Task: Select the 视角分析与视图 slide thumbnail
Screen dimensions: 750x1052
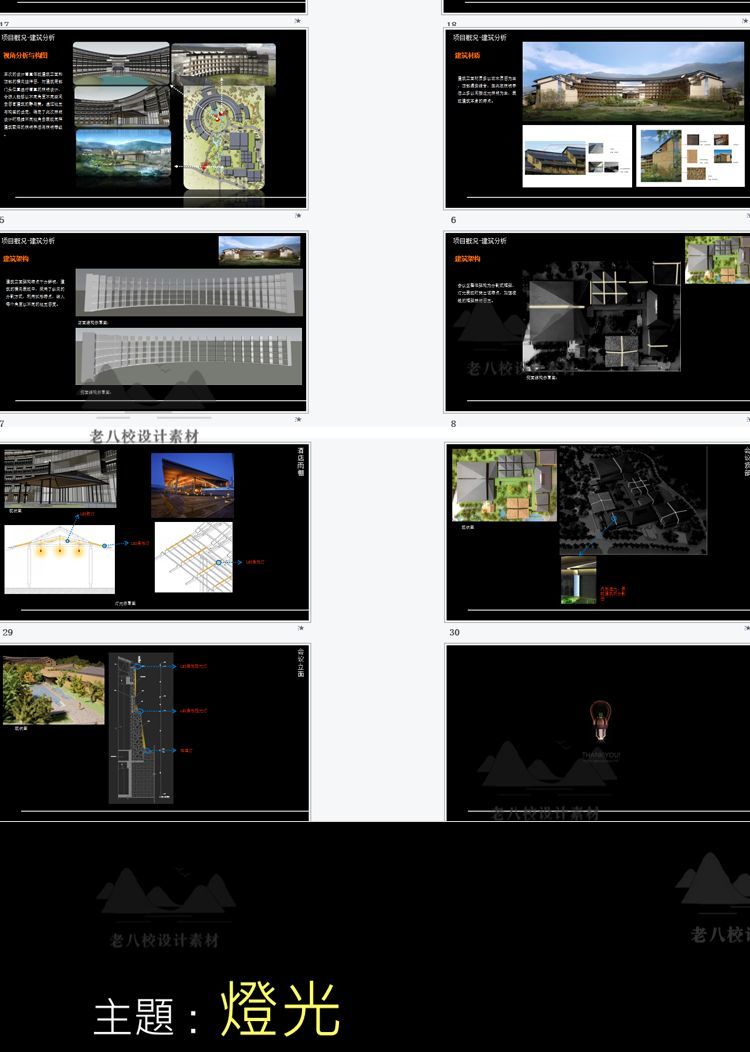Action: 153,117
